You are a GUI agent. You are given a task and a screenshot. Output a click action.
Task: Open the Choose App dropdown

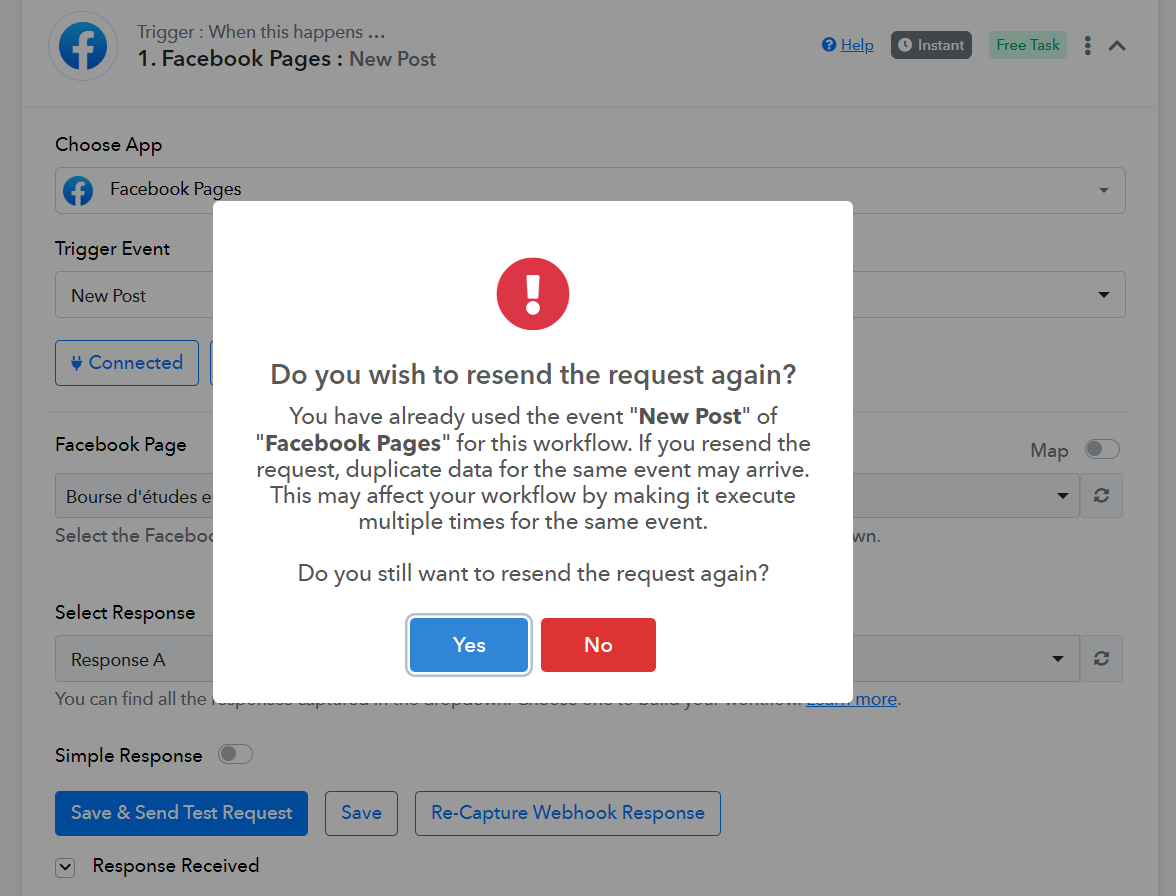(x=1103, y=190)
